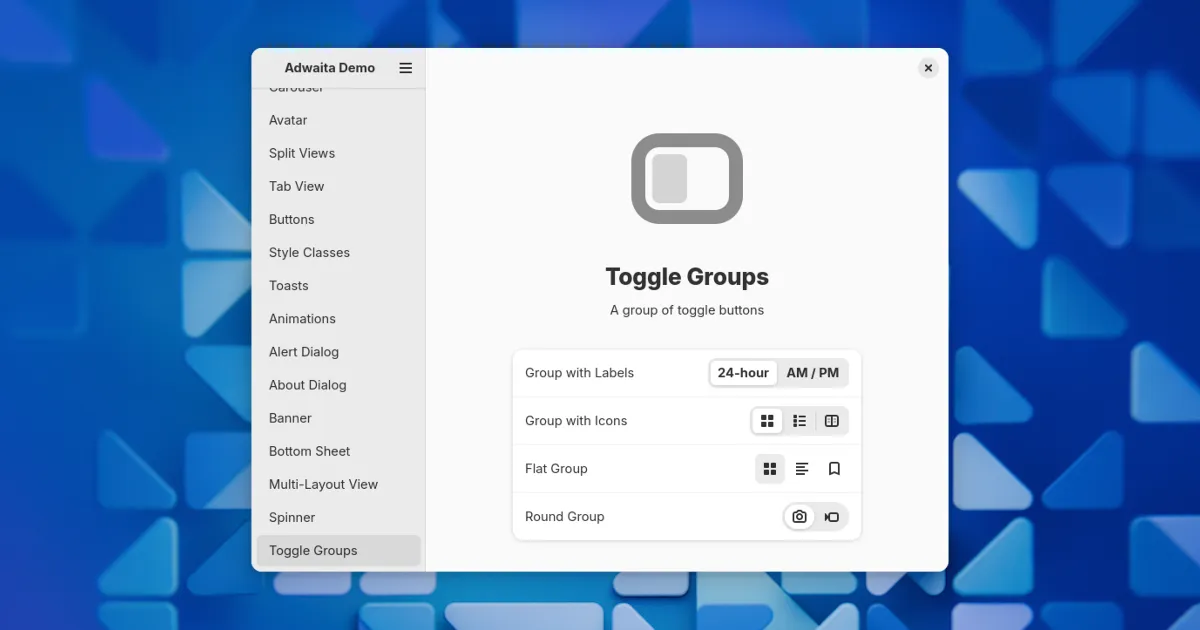Viewport: 1200px width, 630px height.
Task: Go to Tab View demo page
Action: click(297, 186)
